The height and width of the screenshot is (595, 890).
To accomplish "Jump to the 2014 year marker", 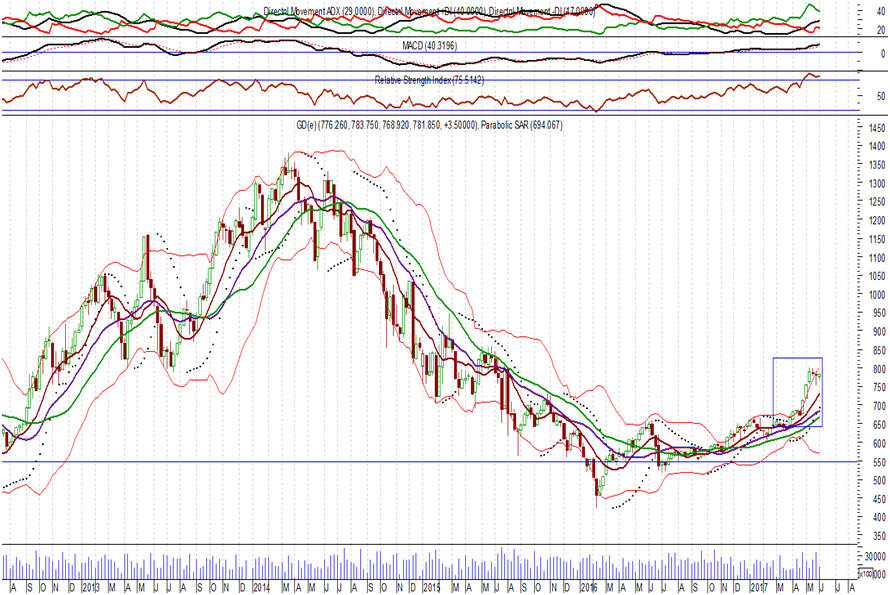I will pyautogui.click(x=260, y=586).
